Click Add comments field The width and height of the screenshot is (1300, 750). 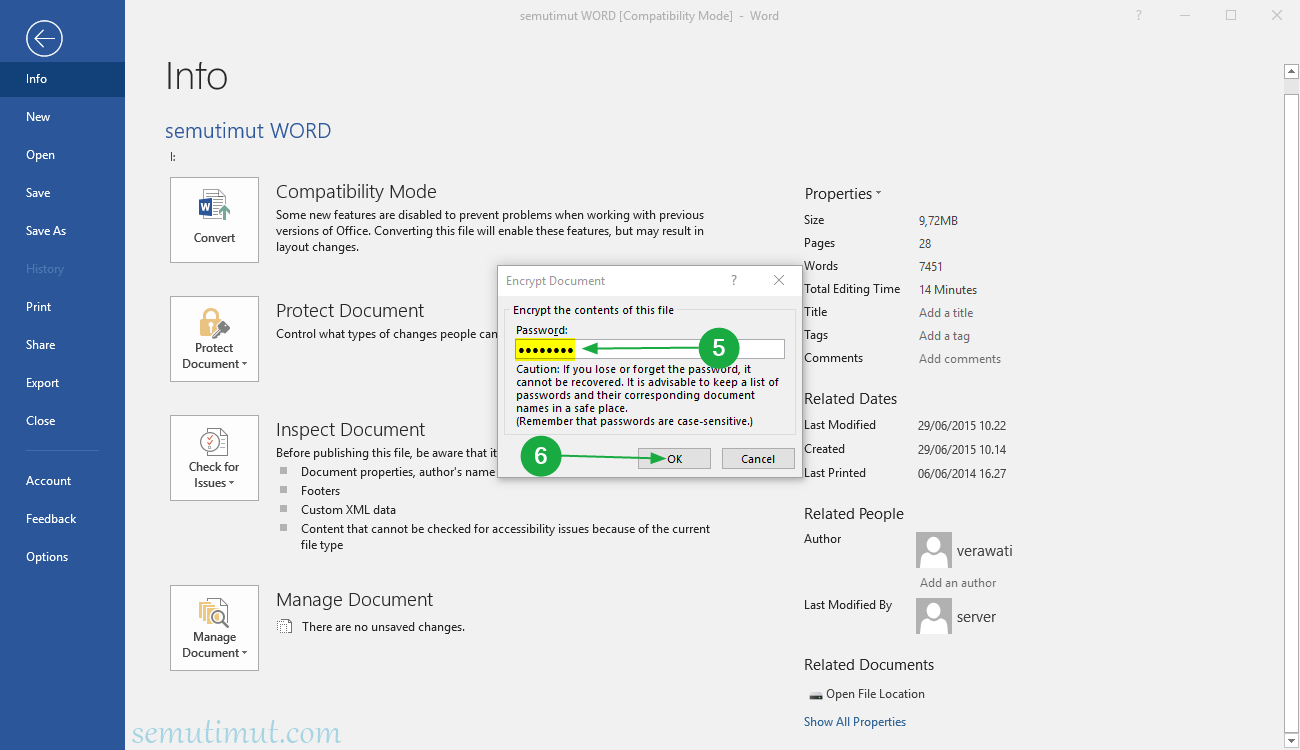click(x=960, y=359)
